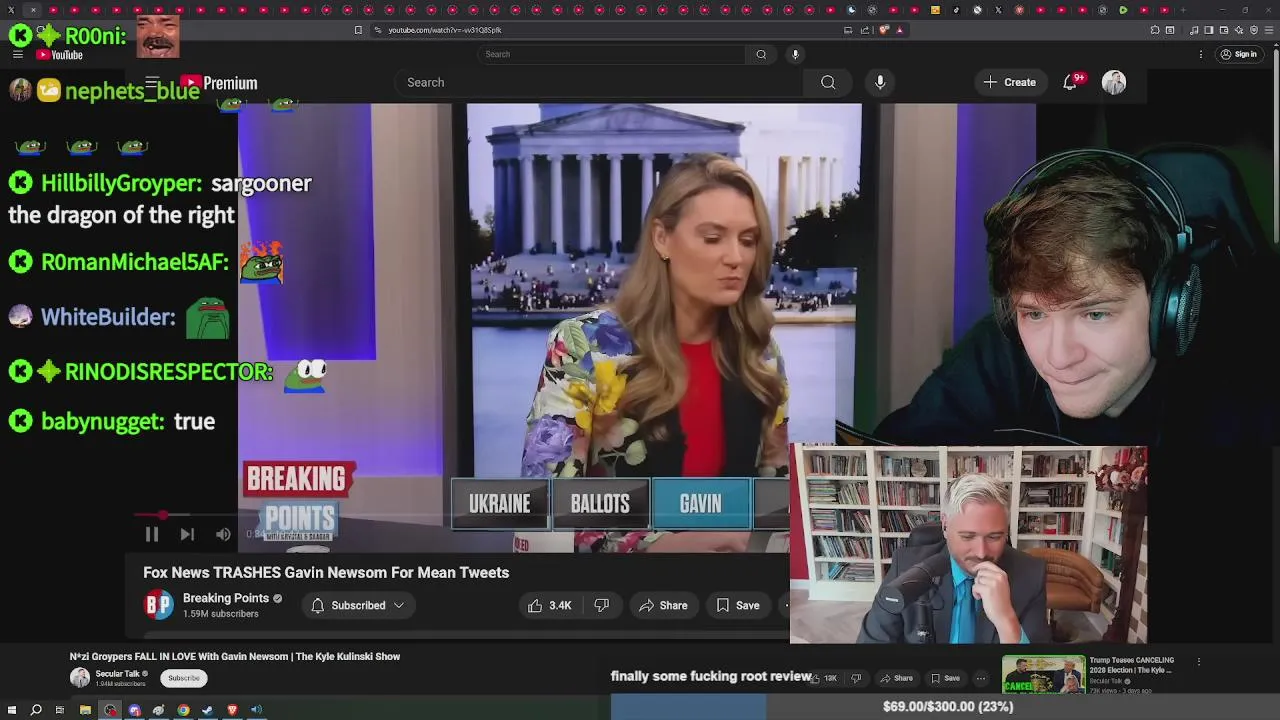Screen dimensions: 1280x720
Task: Skip to the next video
Action: coord(187,534)
